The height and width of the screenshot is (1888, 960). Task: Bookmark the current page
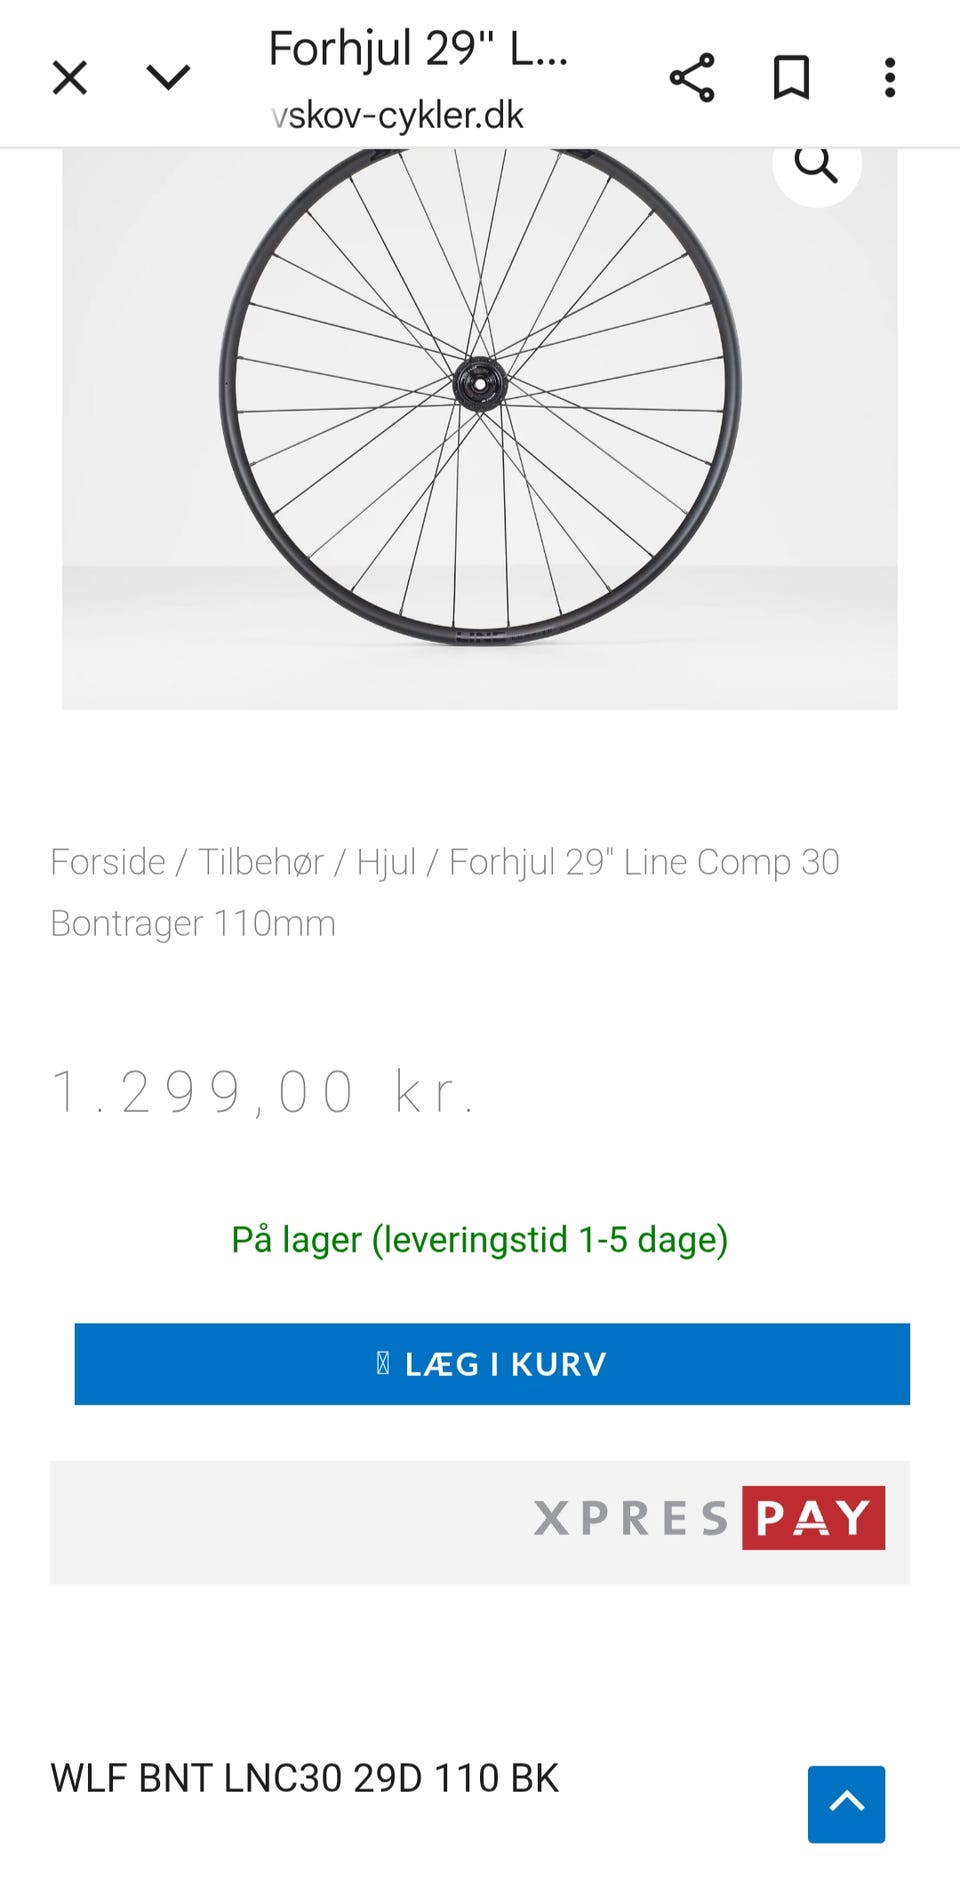tap(791, 77)
